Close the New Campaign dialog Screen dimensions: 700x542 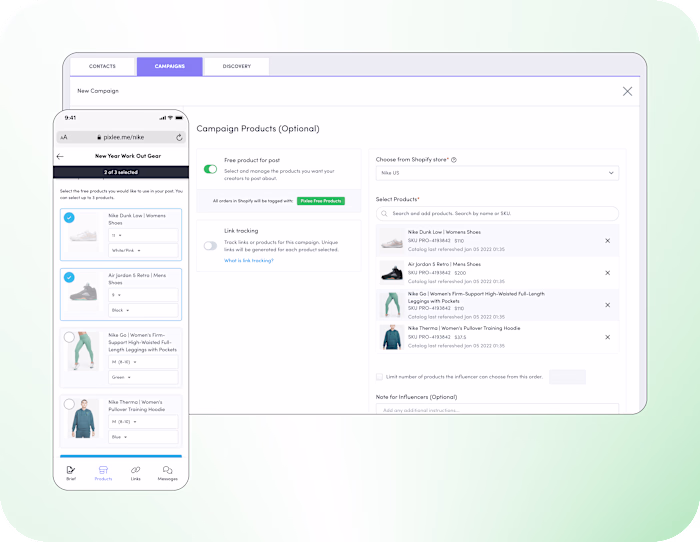click(x=627, y=92)
